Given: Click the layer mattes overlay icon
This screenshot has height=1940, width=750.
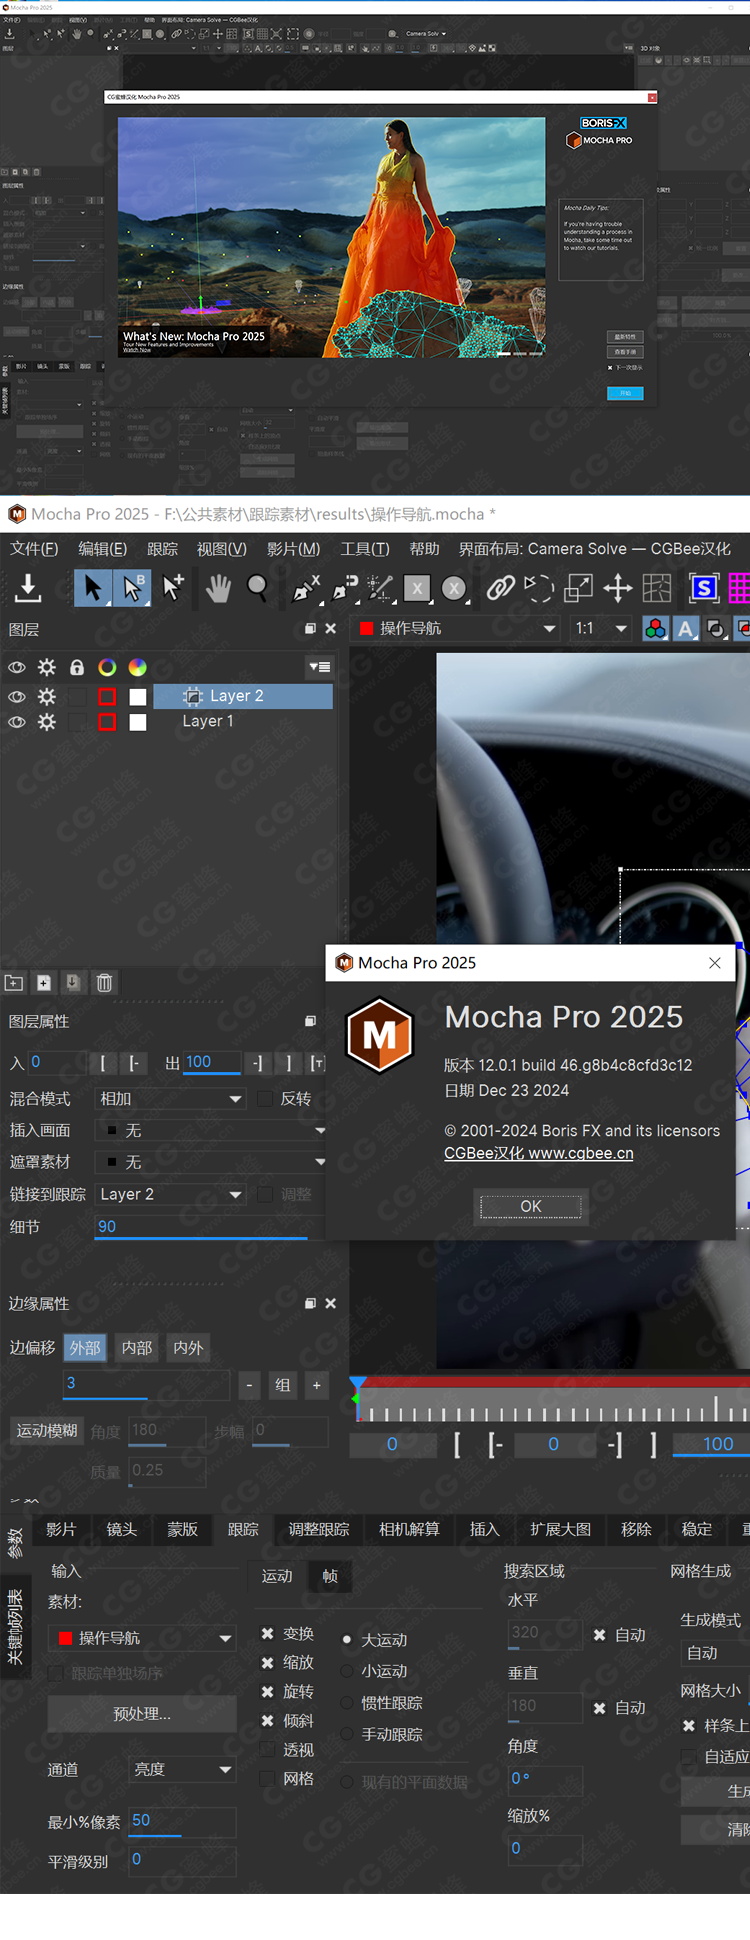Looking at the screenshot, I should click(716, 628).
